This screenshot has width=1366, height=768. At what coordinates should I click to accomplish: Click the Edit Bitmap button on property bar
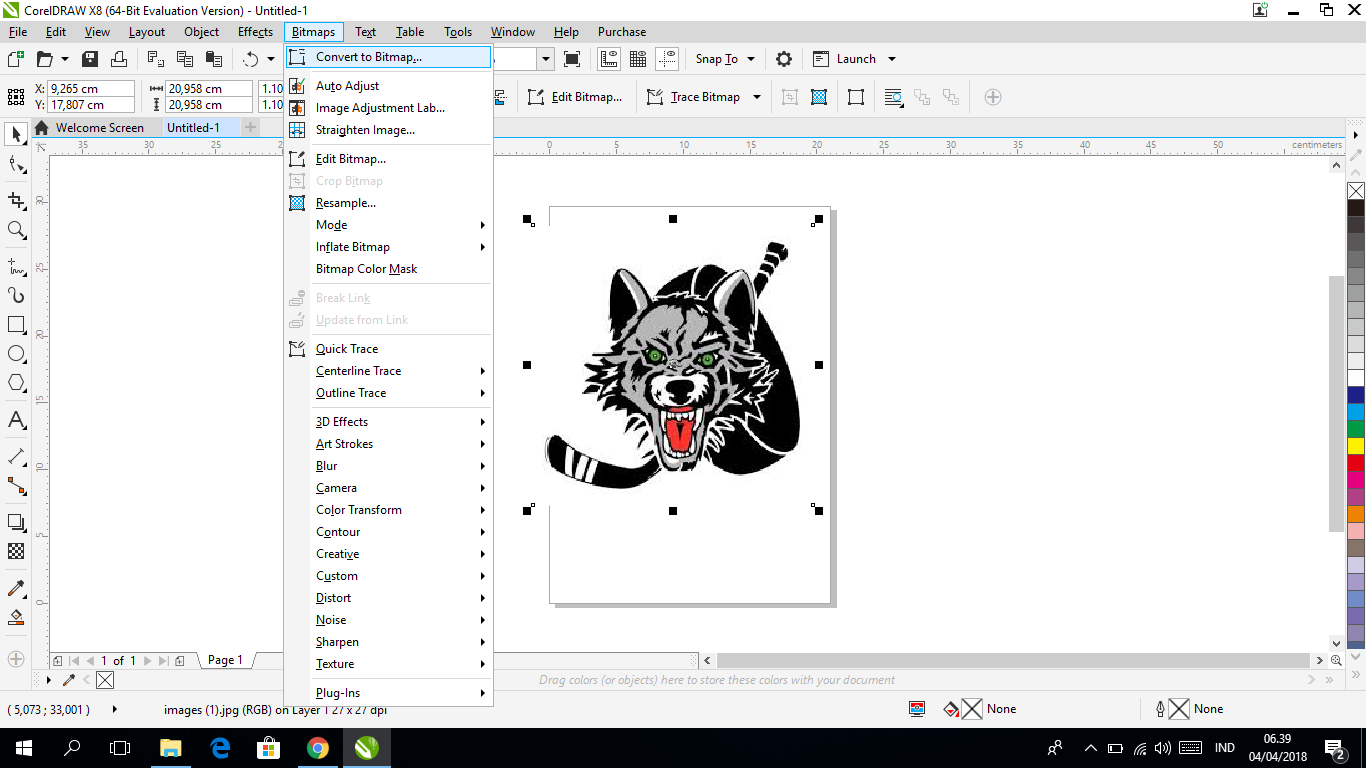tap(575, 97)
